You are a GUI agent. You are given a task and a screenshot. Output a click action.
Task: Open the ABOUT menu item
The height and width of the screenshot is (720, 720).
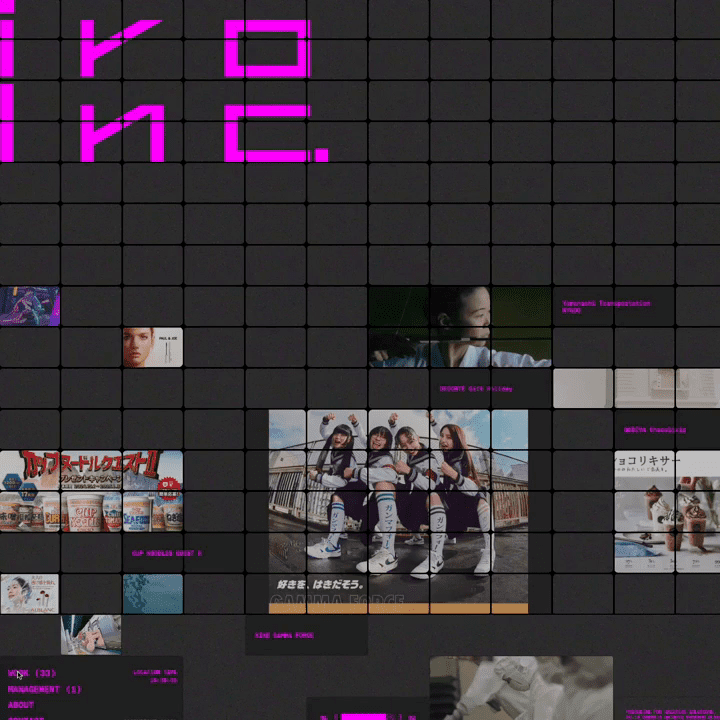21,705
